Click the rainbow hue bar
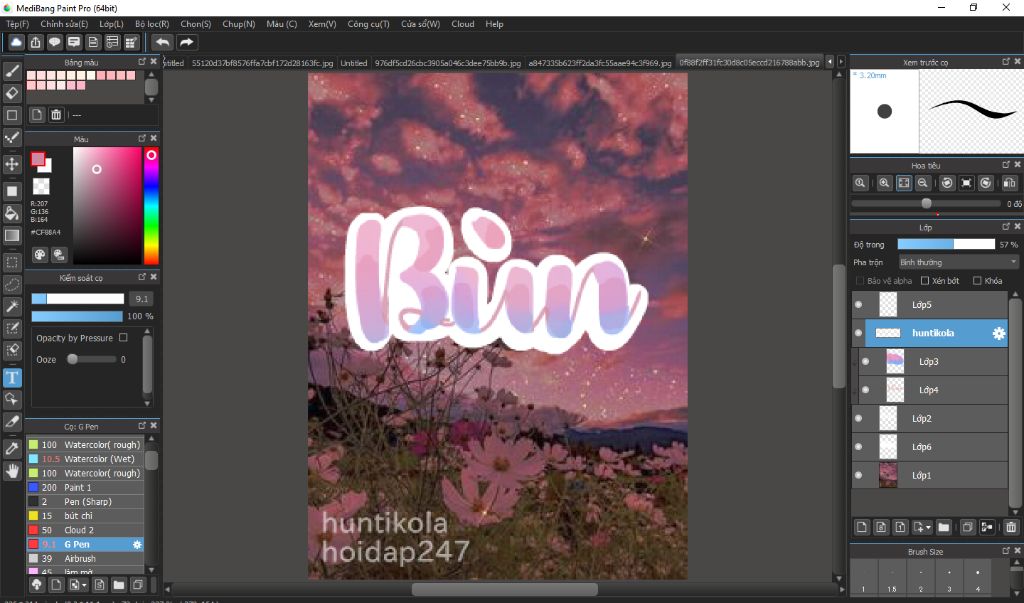Image resolution: width=1024 pixels, height=603 pixels. coord(151,206)
